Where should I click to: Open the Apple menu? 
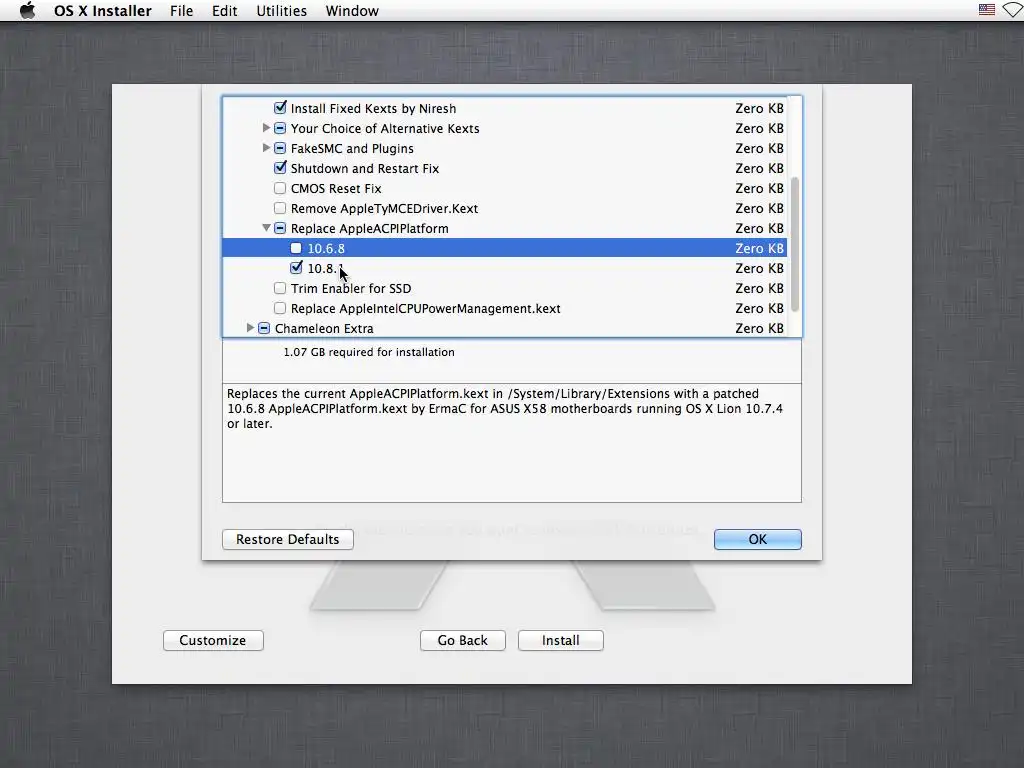pyautogui.click(x=27, y=10)
